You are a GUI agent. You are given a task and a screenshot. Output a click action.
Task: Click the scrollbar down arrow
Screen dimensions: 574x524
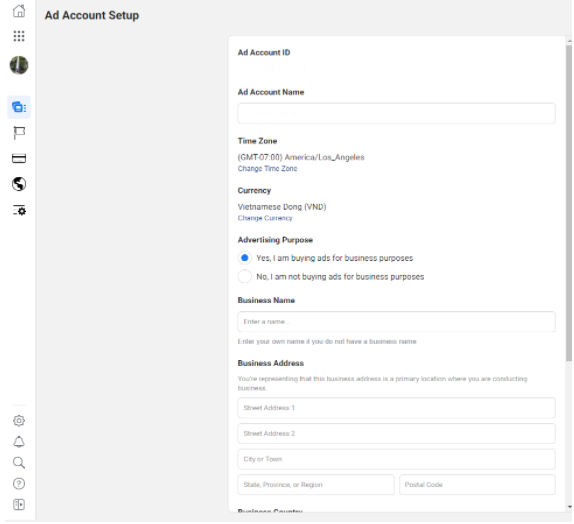click(x=569, y=507)
